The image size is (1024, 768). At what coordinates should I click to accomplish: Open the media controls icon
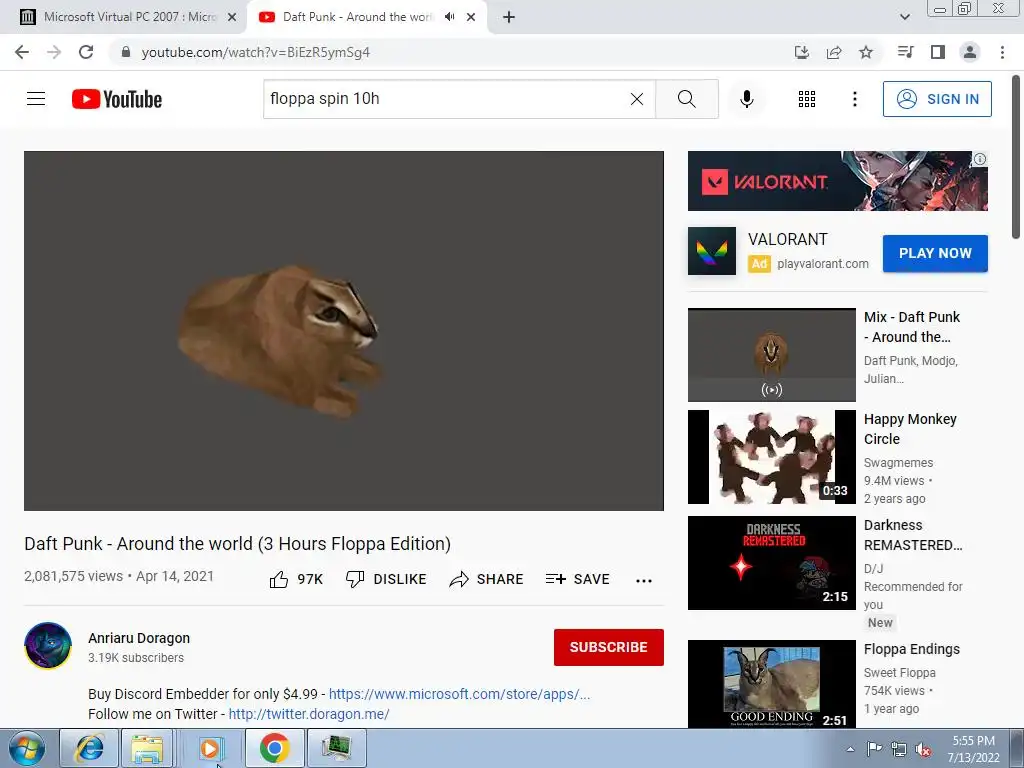click(x=905, y=52)
